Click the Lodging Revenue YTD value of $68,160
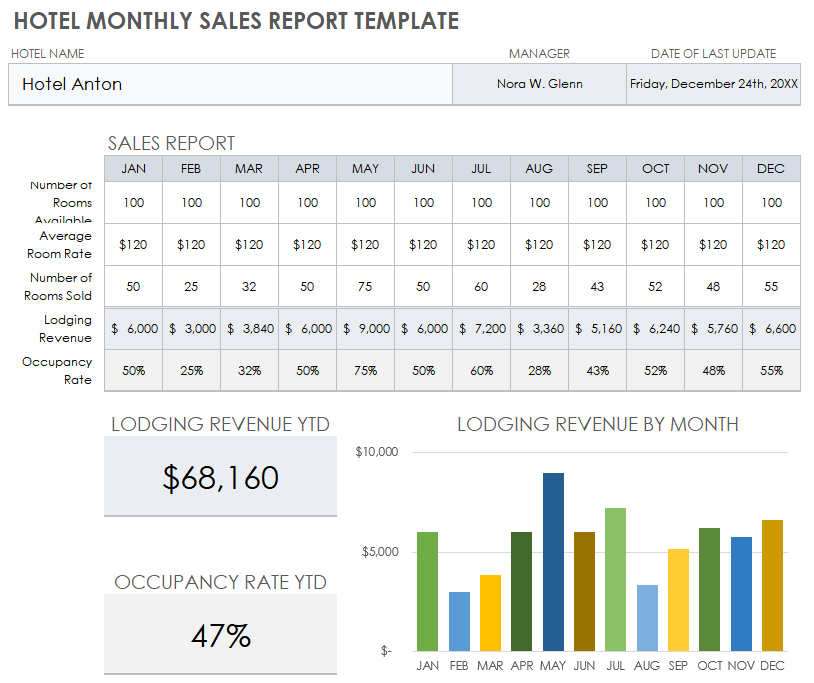The height and width of the screenshot is (683, 814). [x=219, y=480]
